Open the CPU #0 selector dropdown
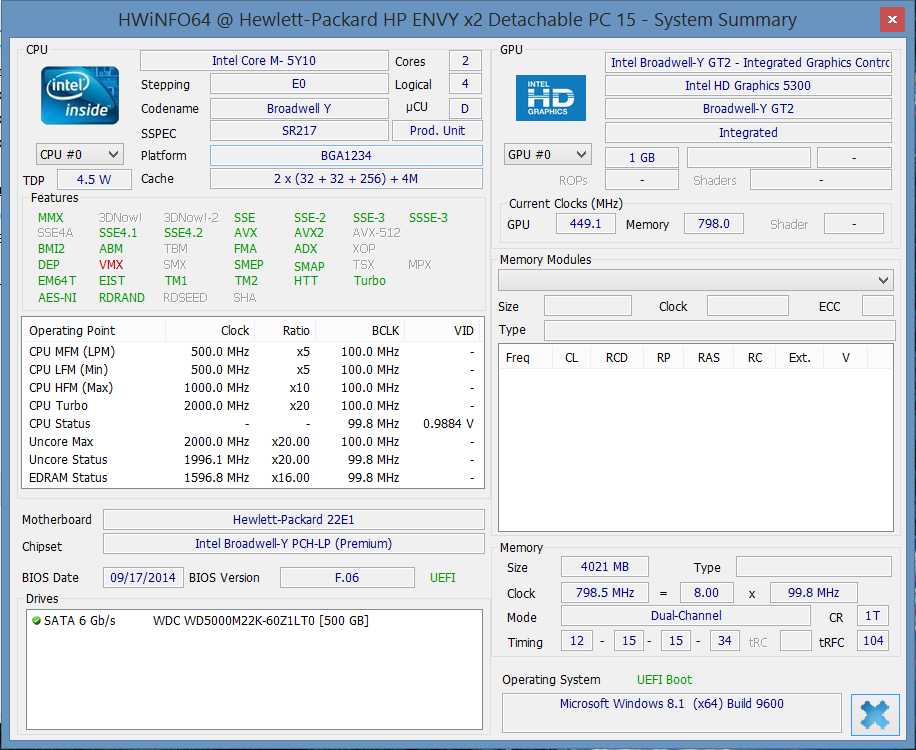The image size is (916, 750). point(79,155)
